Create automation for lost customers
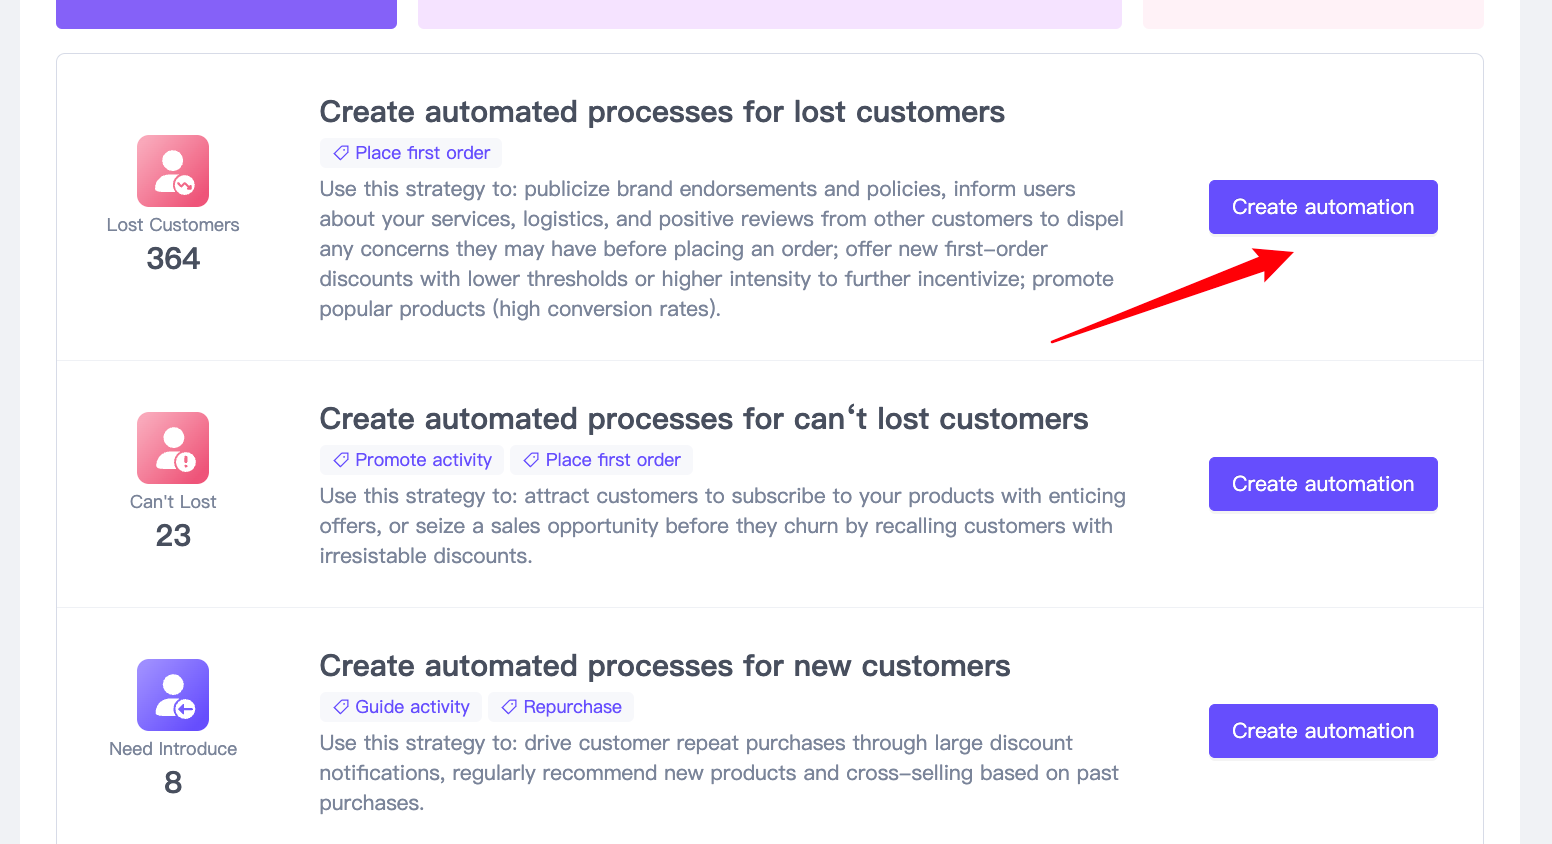 (1322, 207)
